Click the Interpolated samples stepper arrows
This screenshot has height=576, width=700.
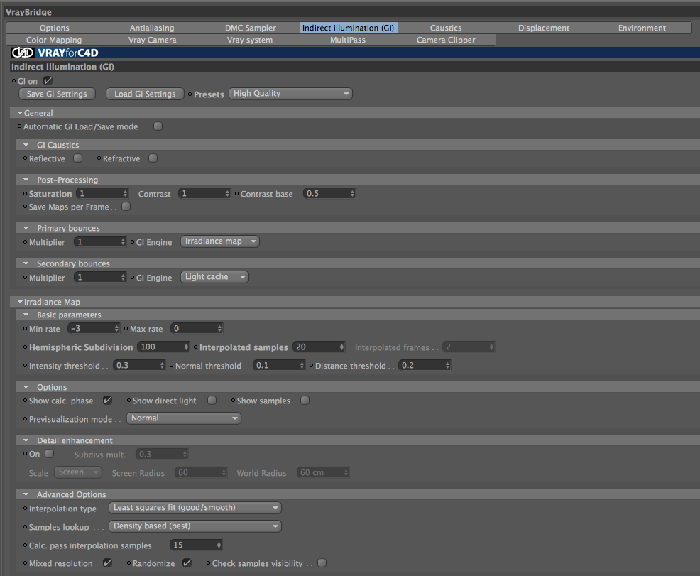click(x=342, y=347)
